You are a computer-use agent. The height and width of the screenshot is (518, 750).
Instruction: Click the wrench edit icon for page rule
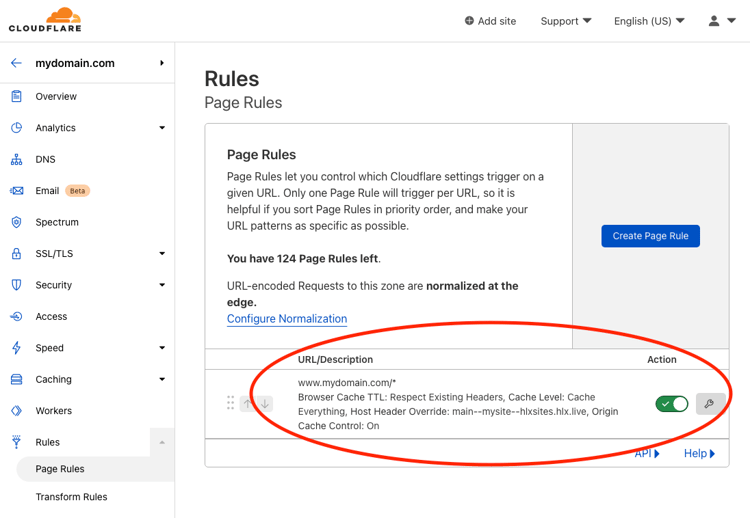710,404
